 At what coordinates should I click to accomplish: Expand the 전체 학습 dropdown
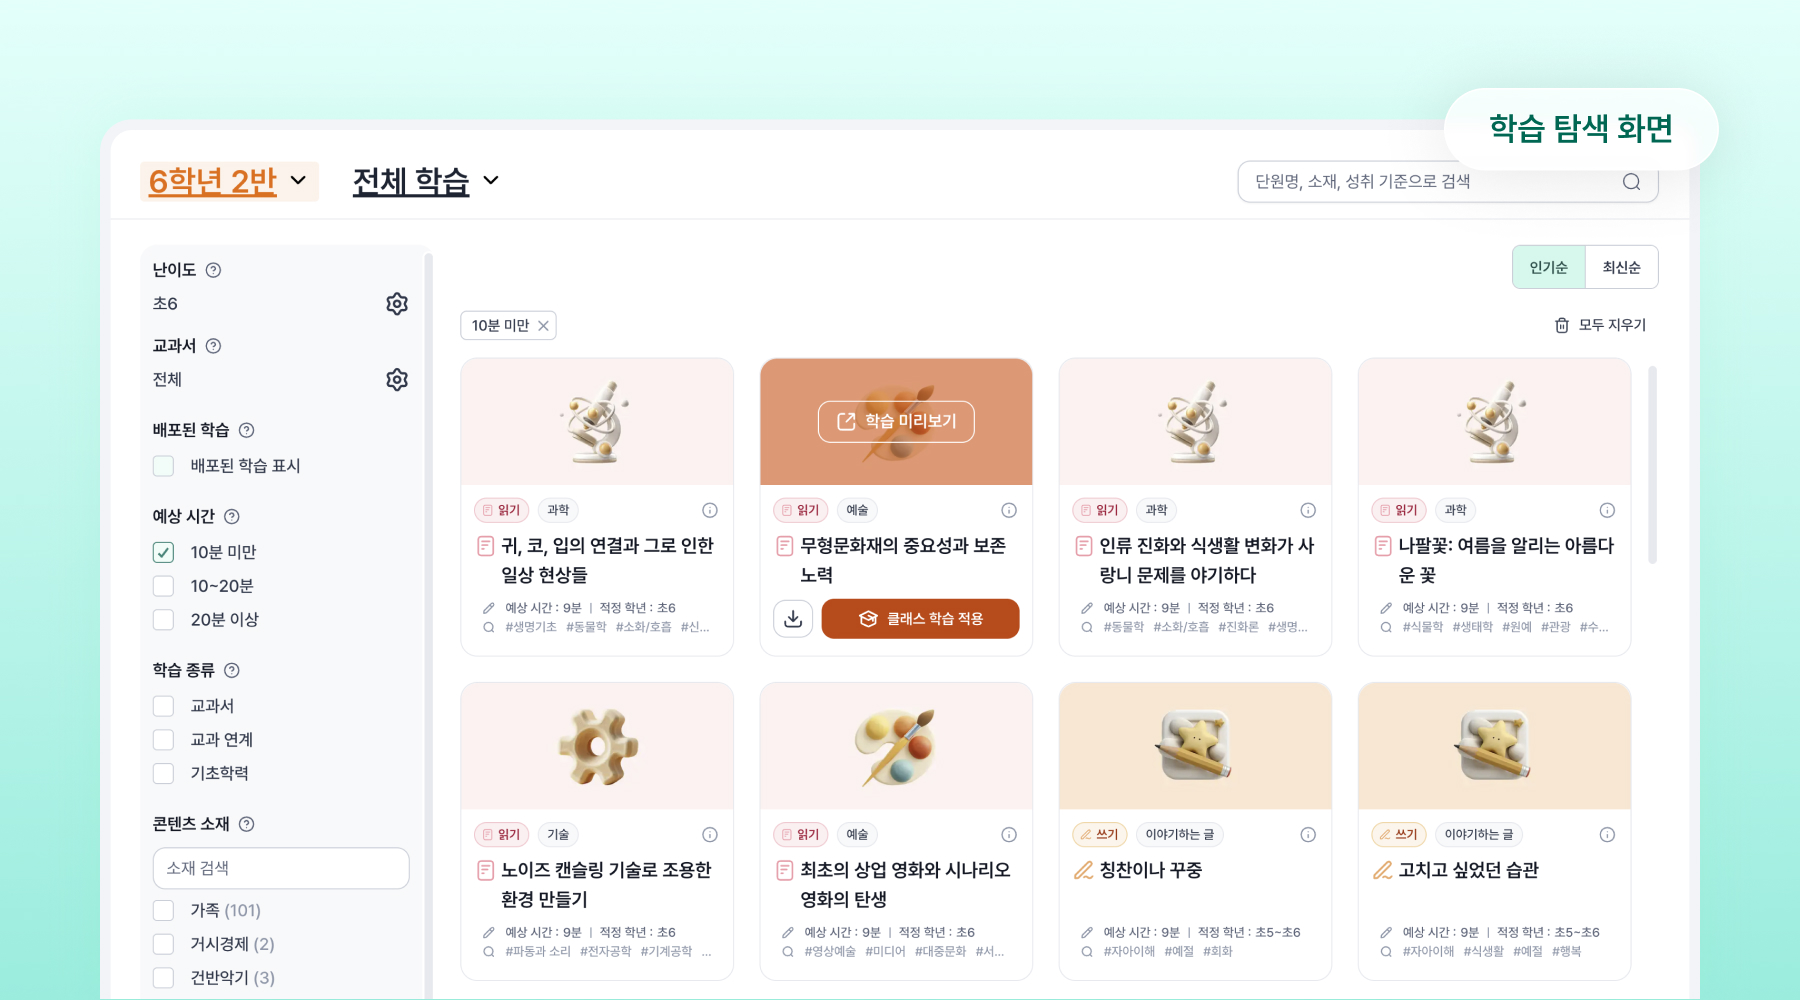(x=426, y=181)
